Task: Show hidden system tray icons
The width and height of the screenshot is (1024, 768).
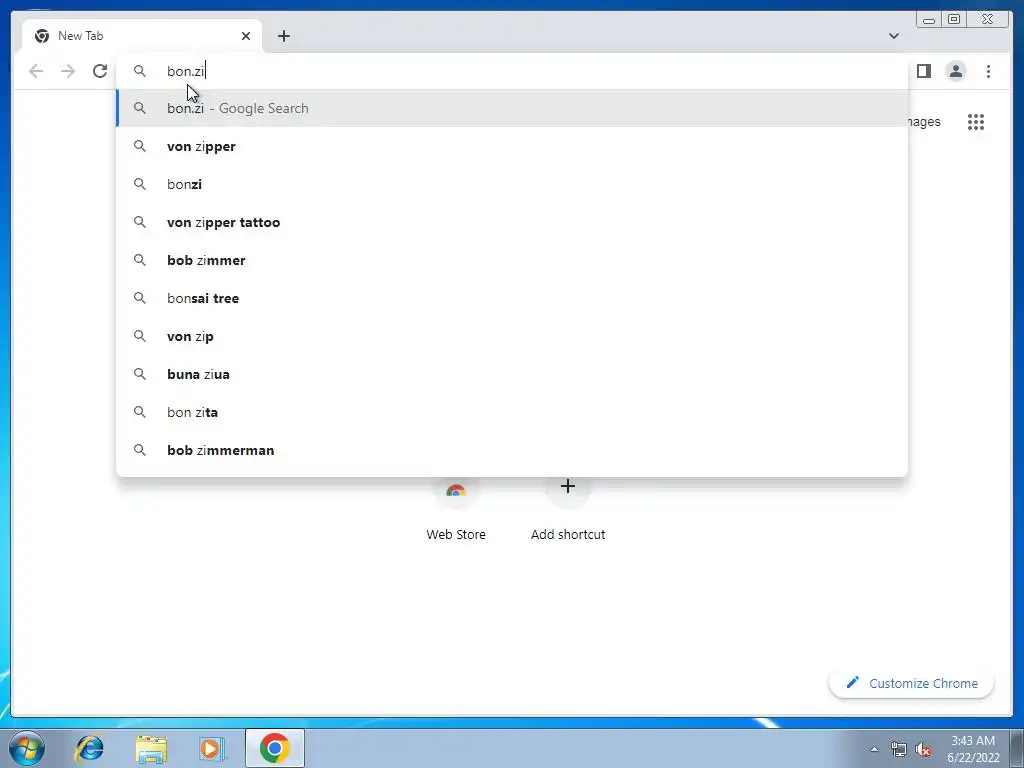Action: coord(874,749)
